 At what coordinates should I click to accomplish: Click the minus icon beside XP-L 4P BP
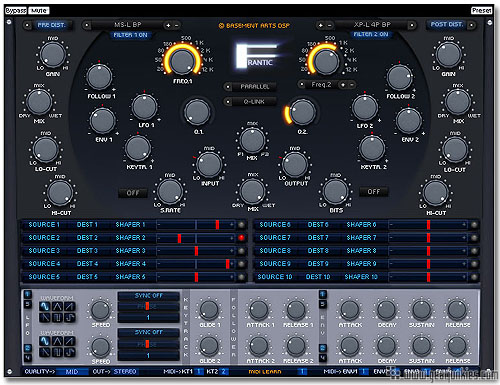click(x=329, y=25)
